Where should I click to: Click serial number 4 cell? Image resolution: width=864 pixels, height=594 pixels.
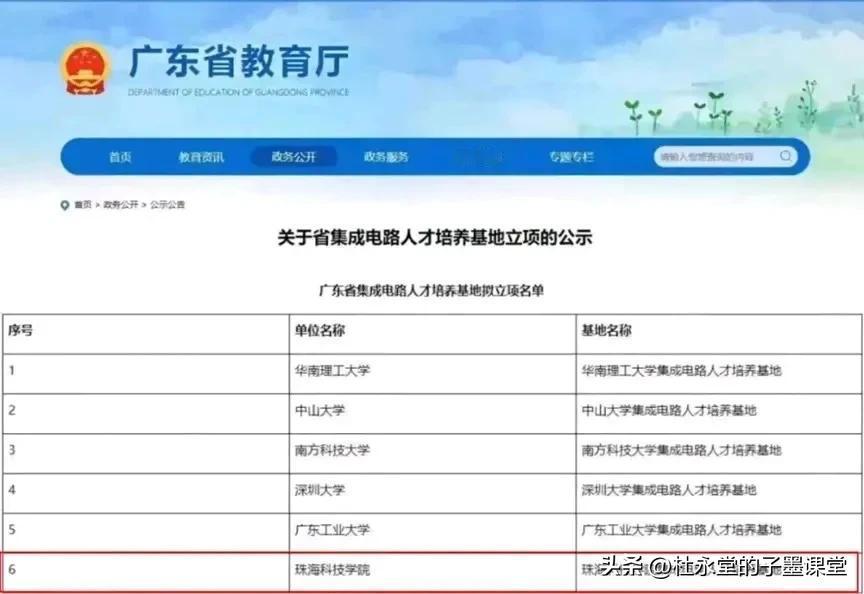tap(146, 493)
